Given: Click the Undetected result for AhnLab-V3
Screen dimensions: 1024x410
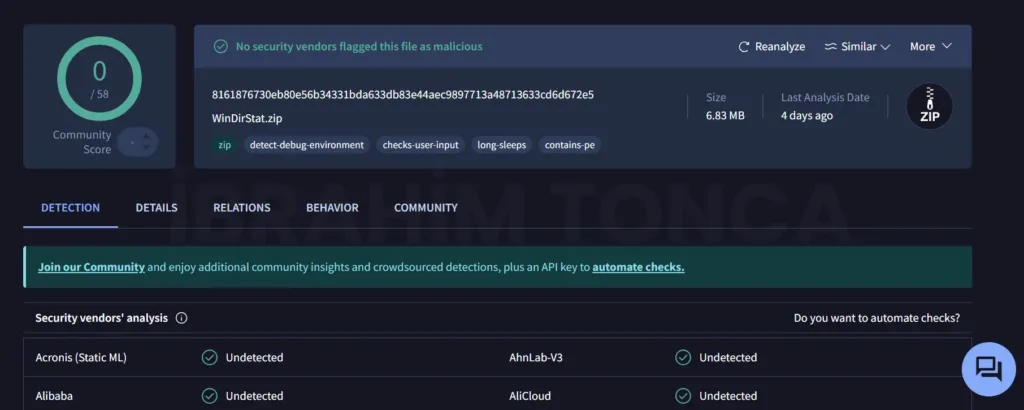Looking at the screenshot, I should coord(728,358).
